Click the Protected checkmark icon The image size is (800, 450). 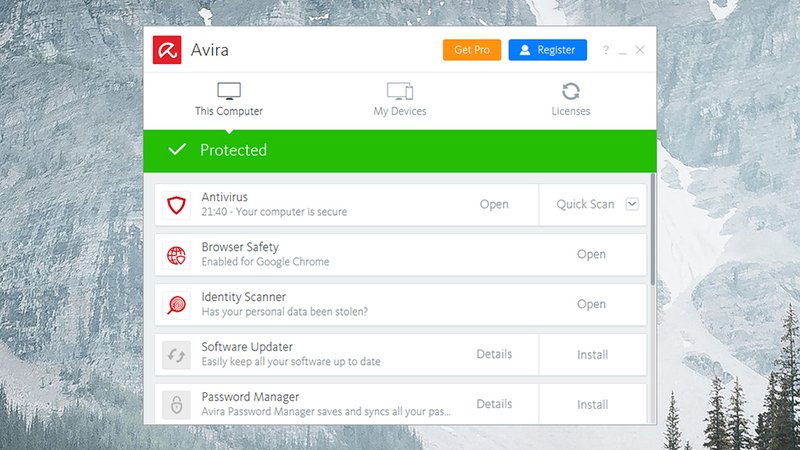(177, 149)
